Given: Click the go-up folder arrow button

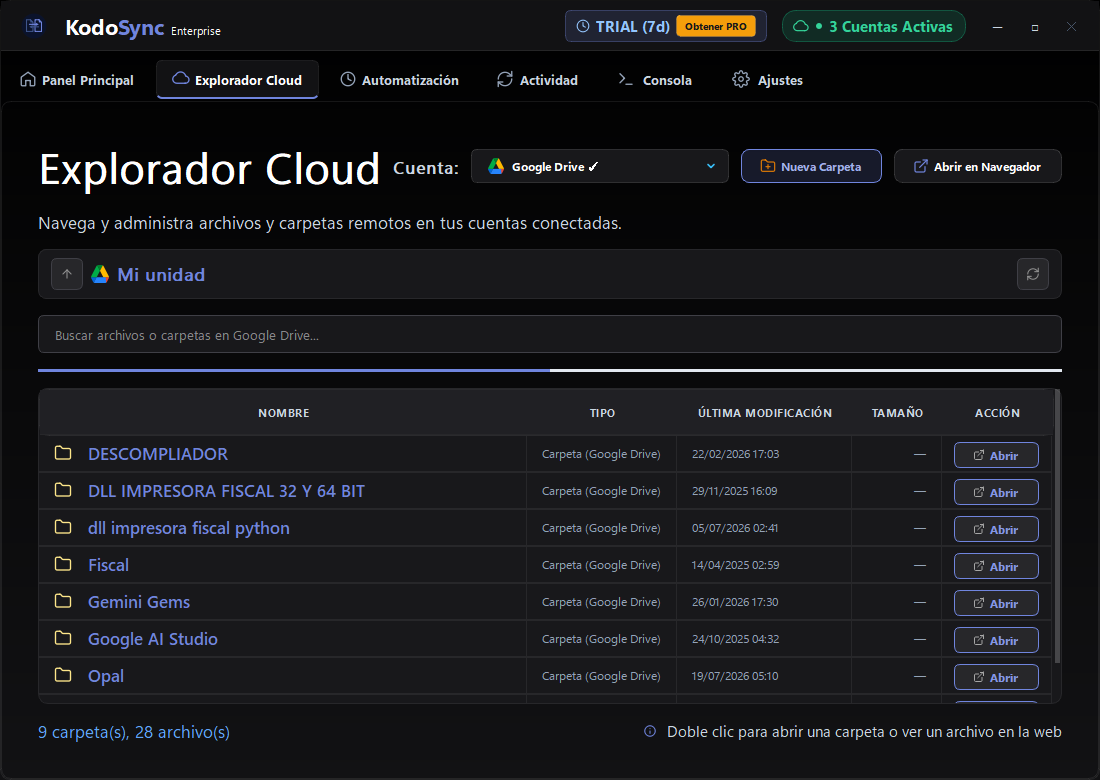Looking at the screenshot, I should [67, 274].
